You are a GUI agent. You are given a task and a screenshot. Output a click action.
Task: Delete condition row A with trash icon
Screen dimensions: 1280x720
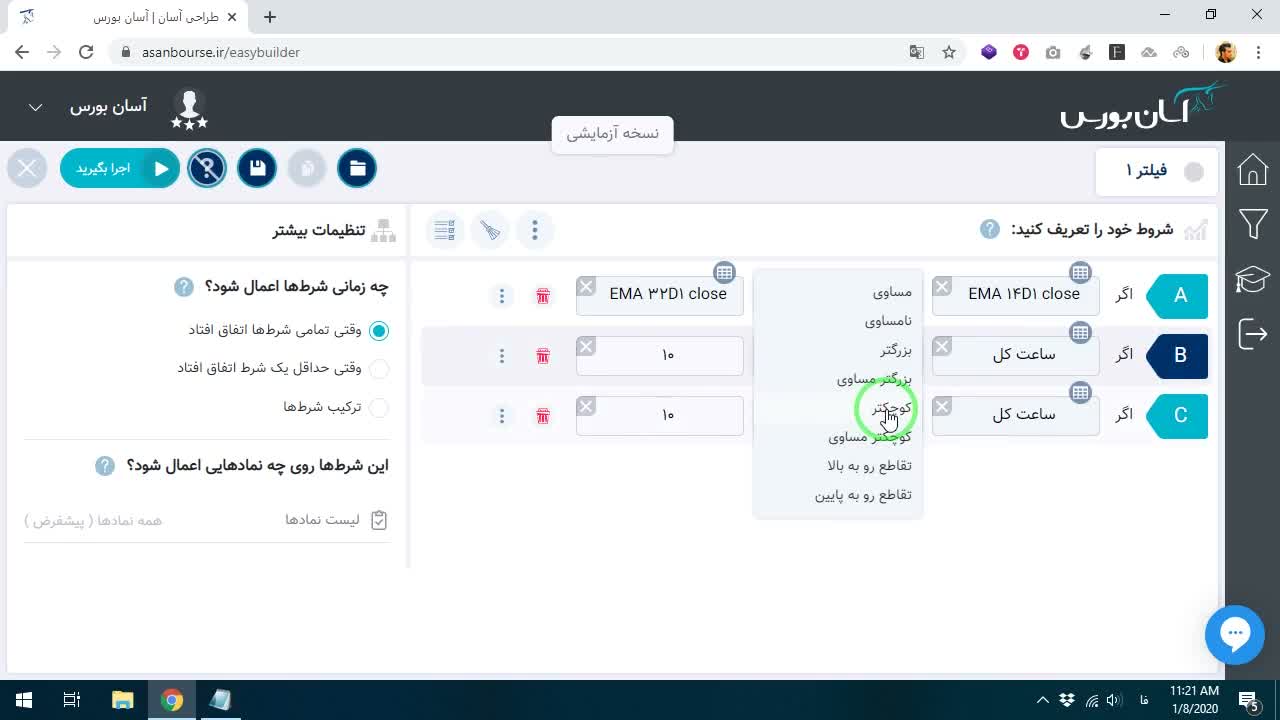pyautogui.click(x=543, y=296)
